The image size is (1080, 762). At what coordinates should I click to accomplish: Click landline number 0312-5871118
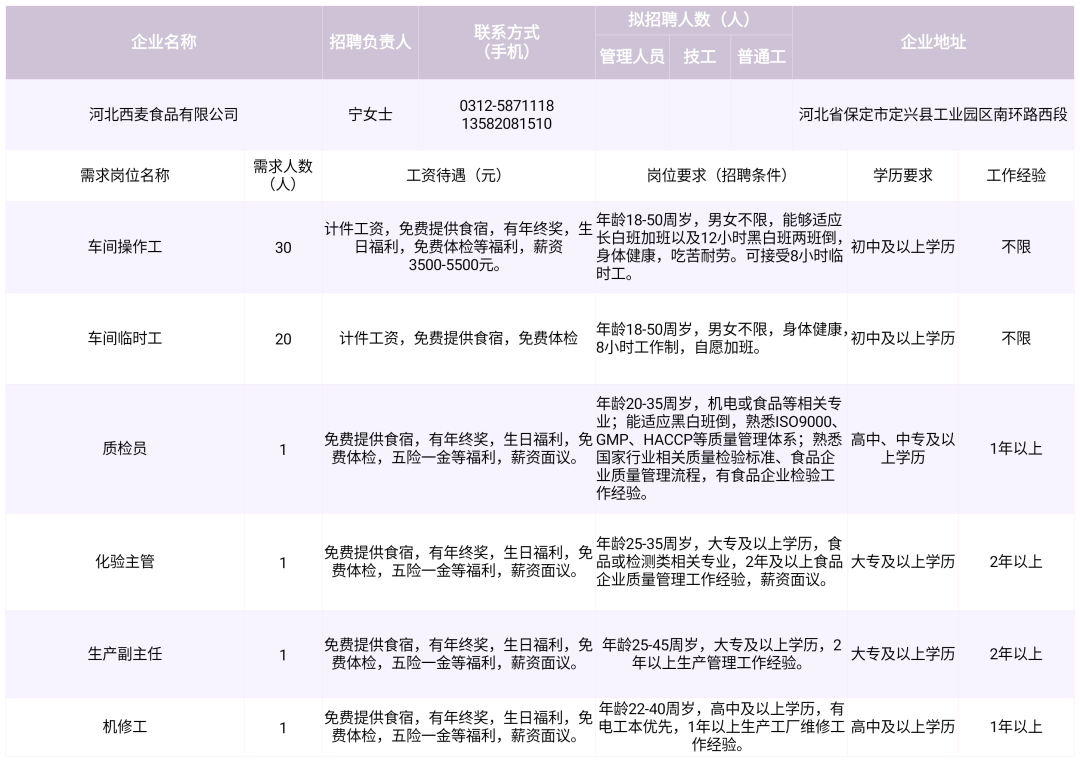point(507,106)
